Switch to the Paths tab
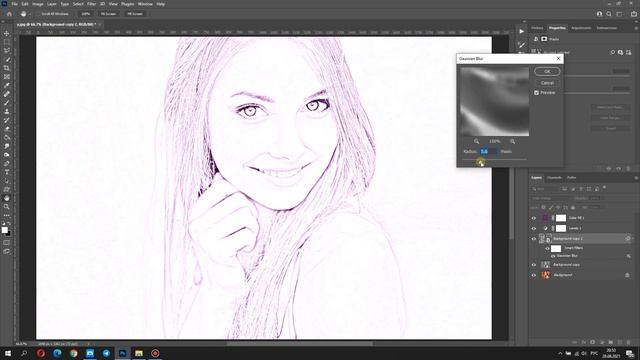The image size is (640, 360). pos(571,178)
